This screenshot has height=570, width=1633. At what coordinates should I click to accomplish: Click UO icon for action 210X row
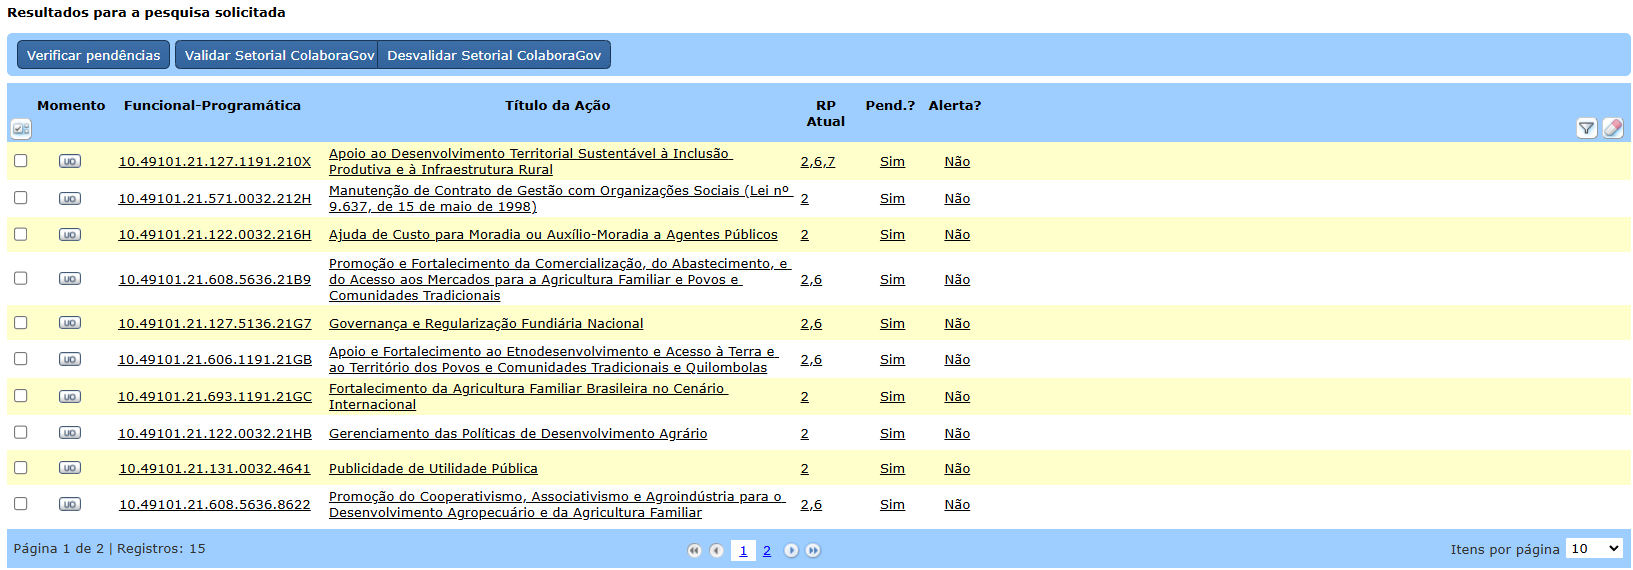click(70, 161)
